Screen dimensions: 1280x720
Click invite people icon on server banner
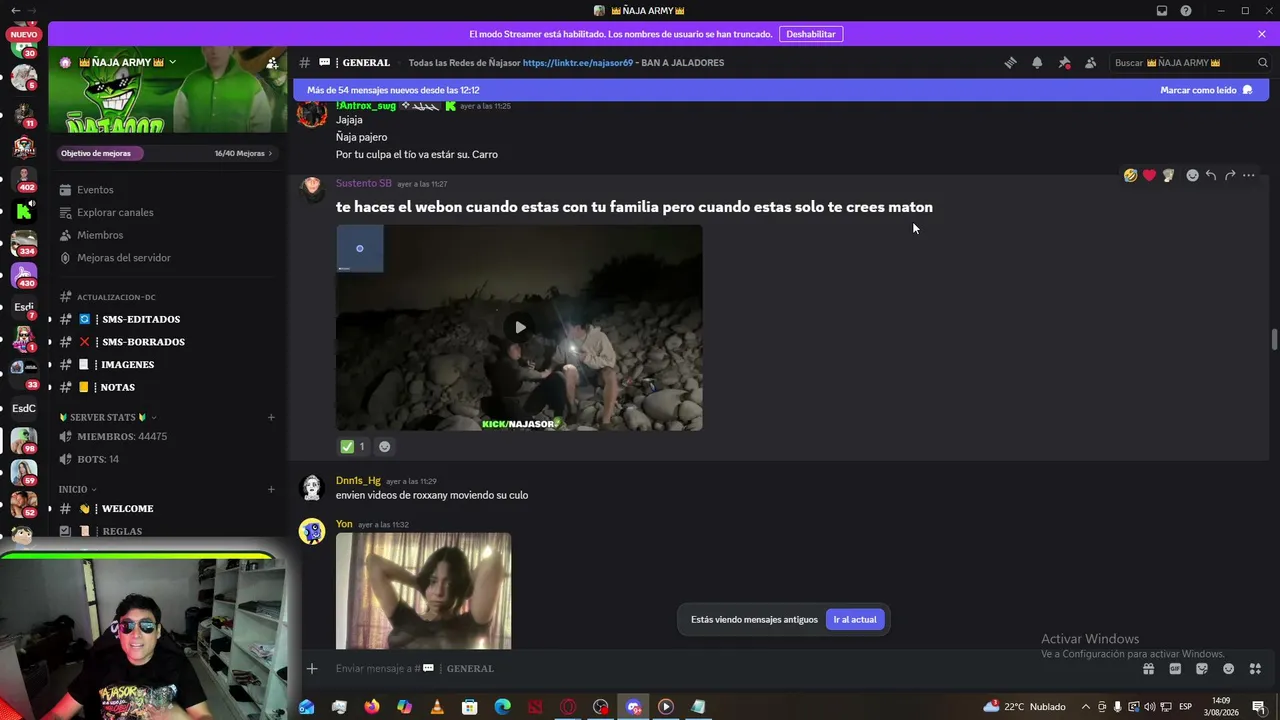click(x=272, y=63)
